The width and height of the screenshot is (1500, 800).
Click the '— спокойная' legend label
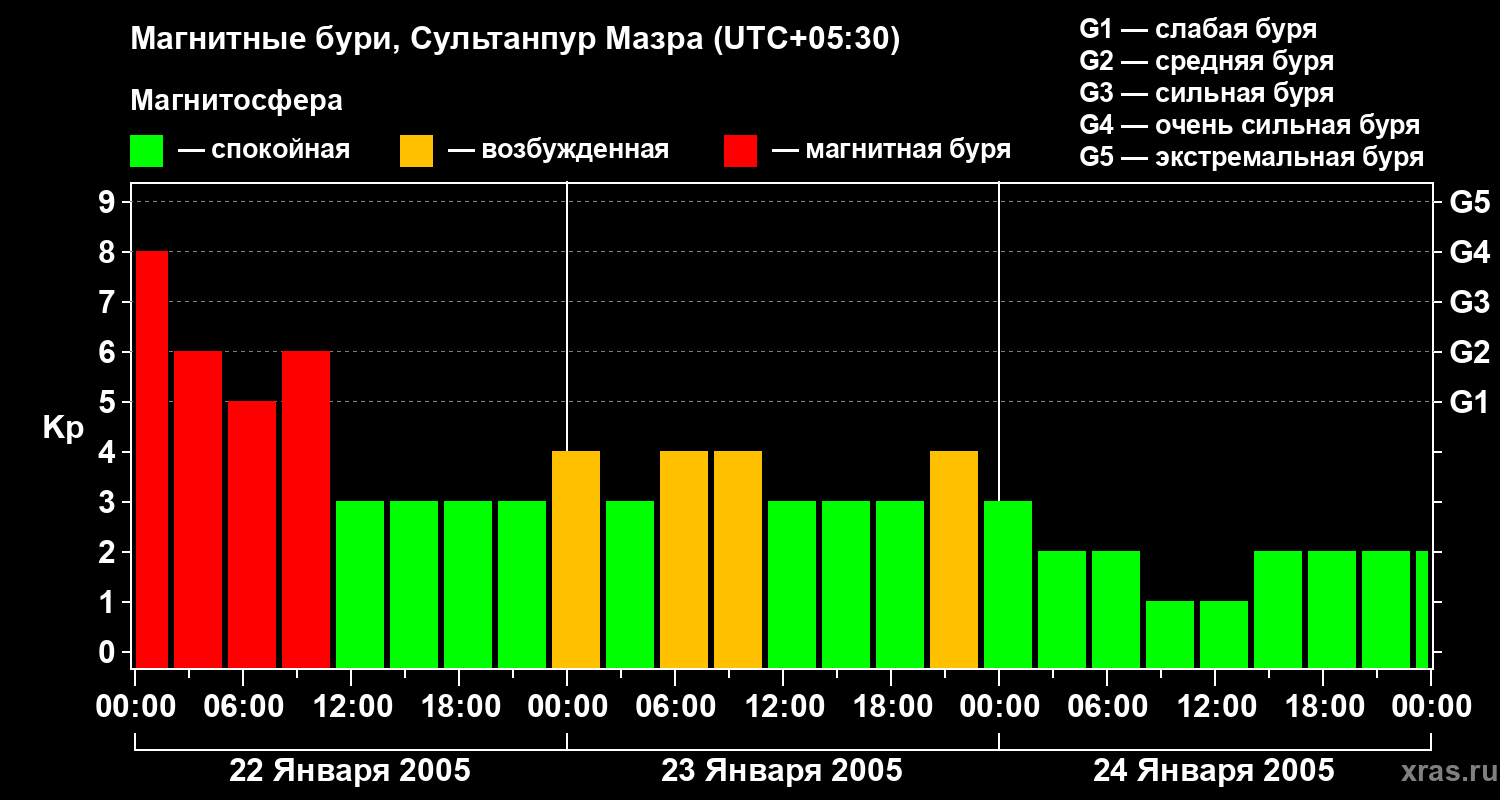click(x=264, y=151)
